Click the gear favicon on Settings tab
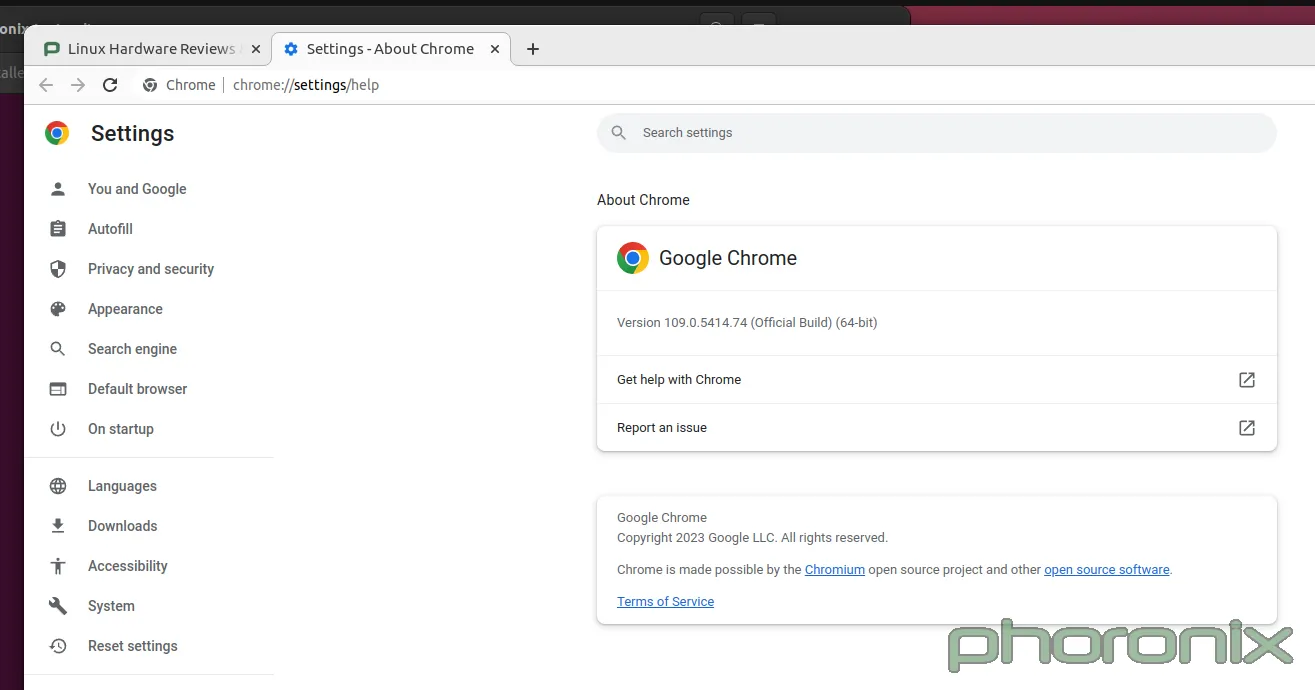Viewport: 1315px width, 690px height. click(x=291, y=49)
